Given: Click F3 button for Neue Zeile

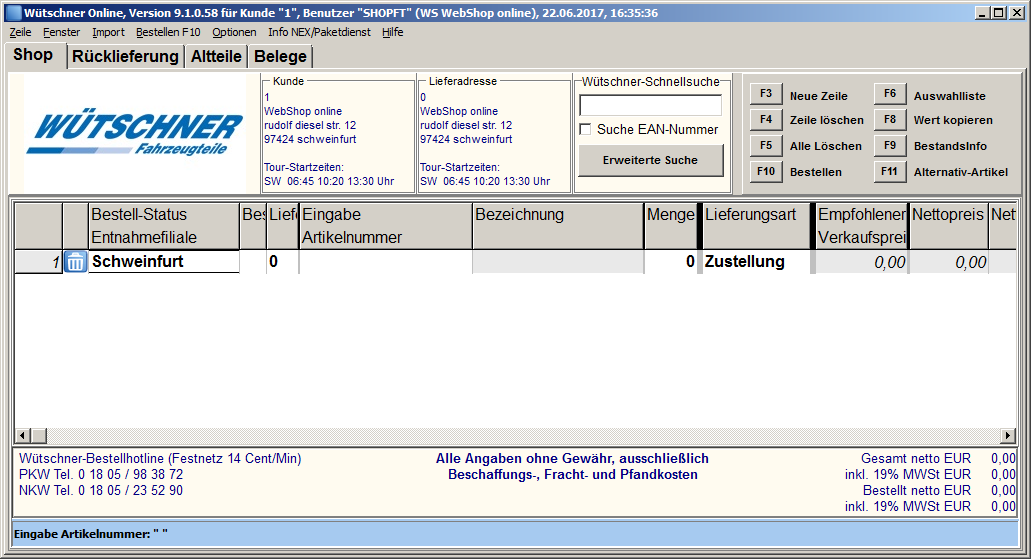Looking at the screenshot, I should click(766, 94).
